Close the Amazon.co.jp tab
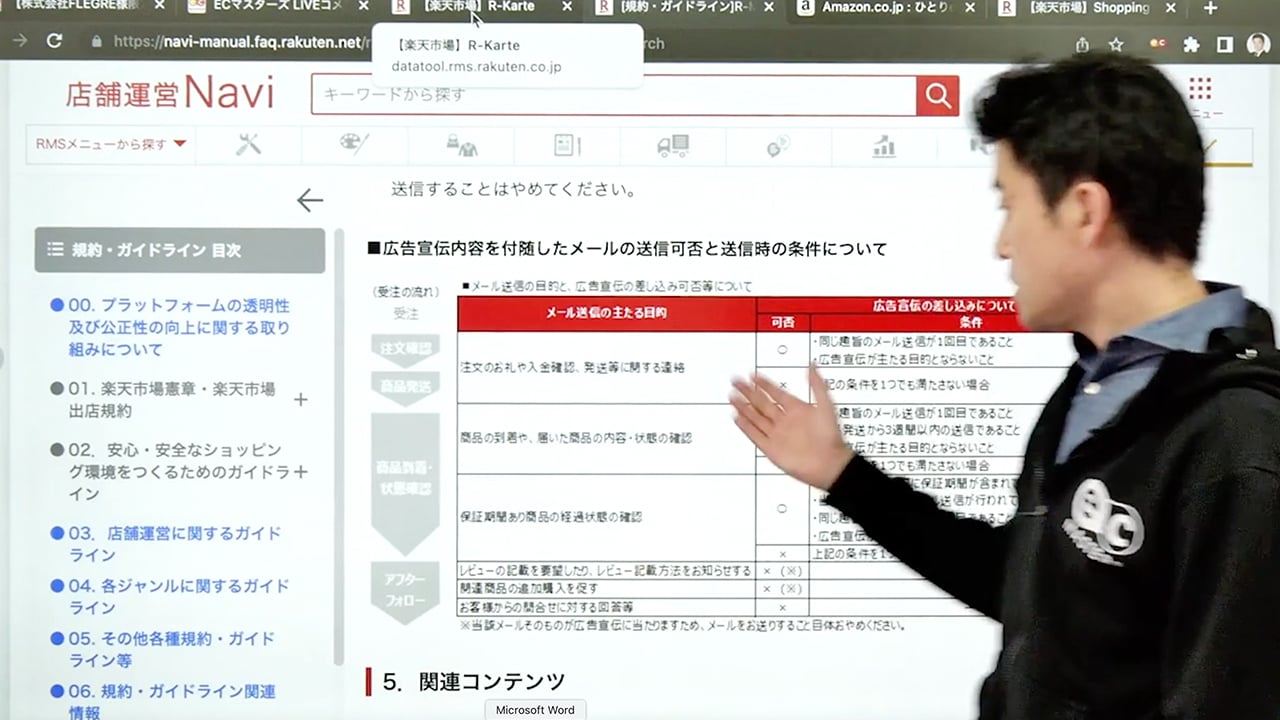The width and height of the screenshot is (1280, 720). 972,8
